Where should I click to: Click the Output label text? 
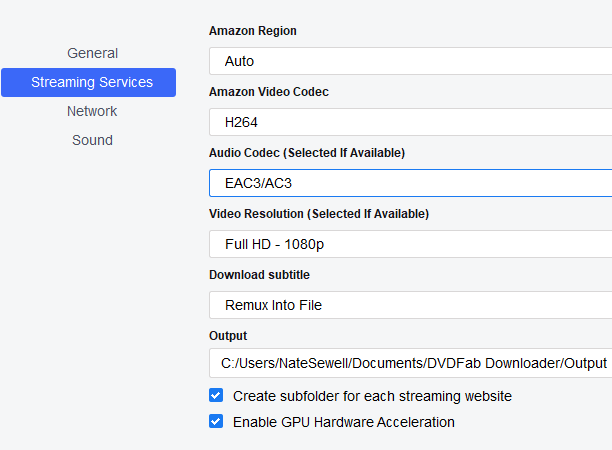tap(228, 336)
